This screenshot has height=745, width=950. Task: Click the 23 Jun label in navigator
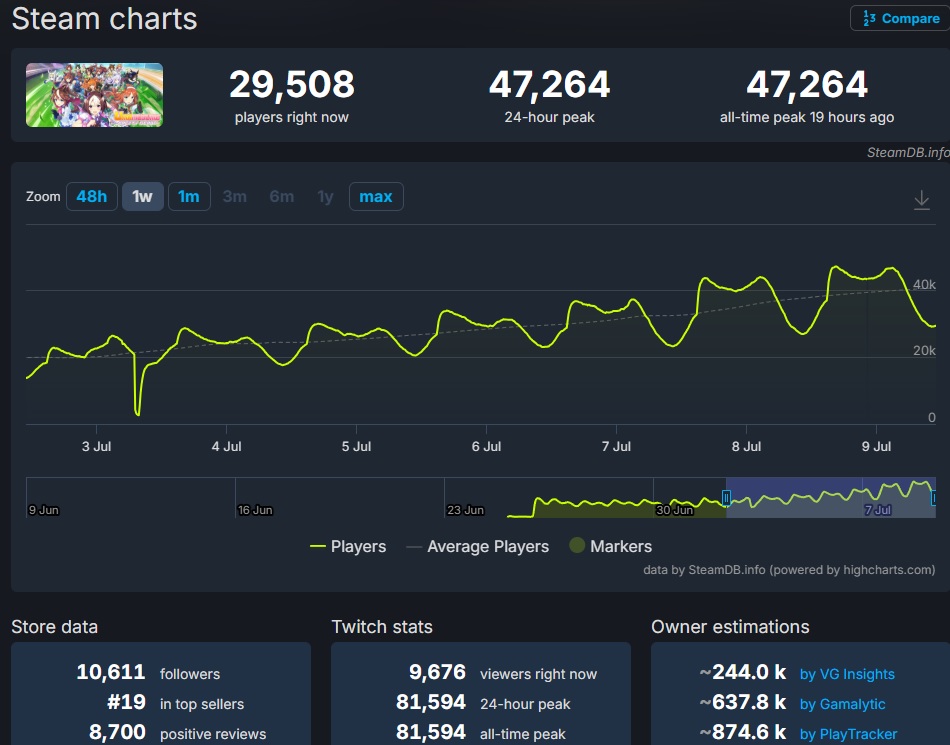click(x=465, y=510)
